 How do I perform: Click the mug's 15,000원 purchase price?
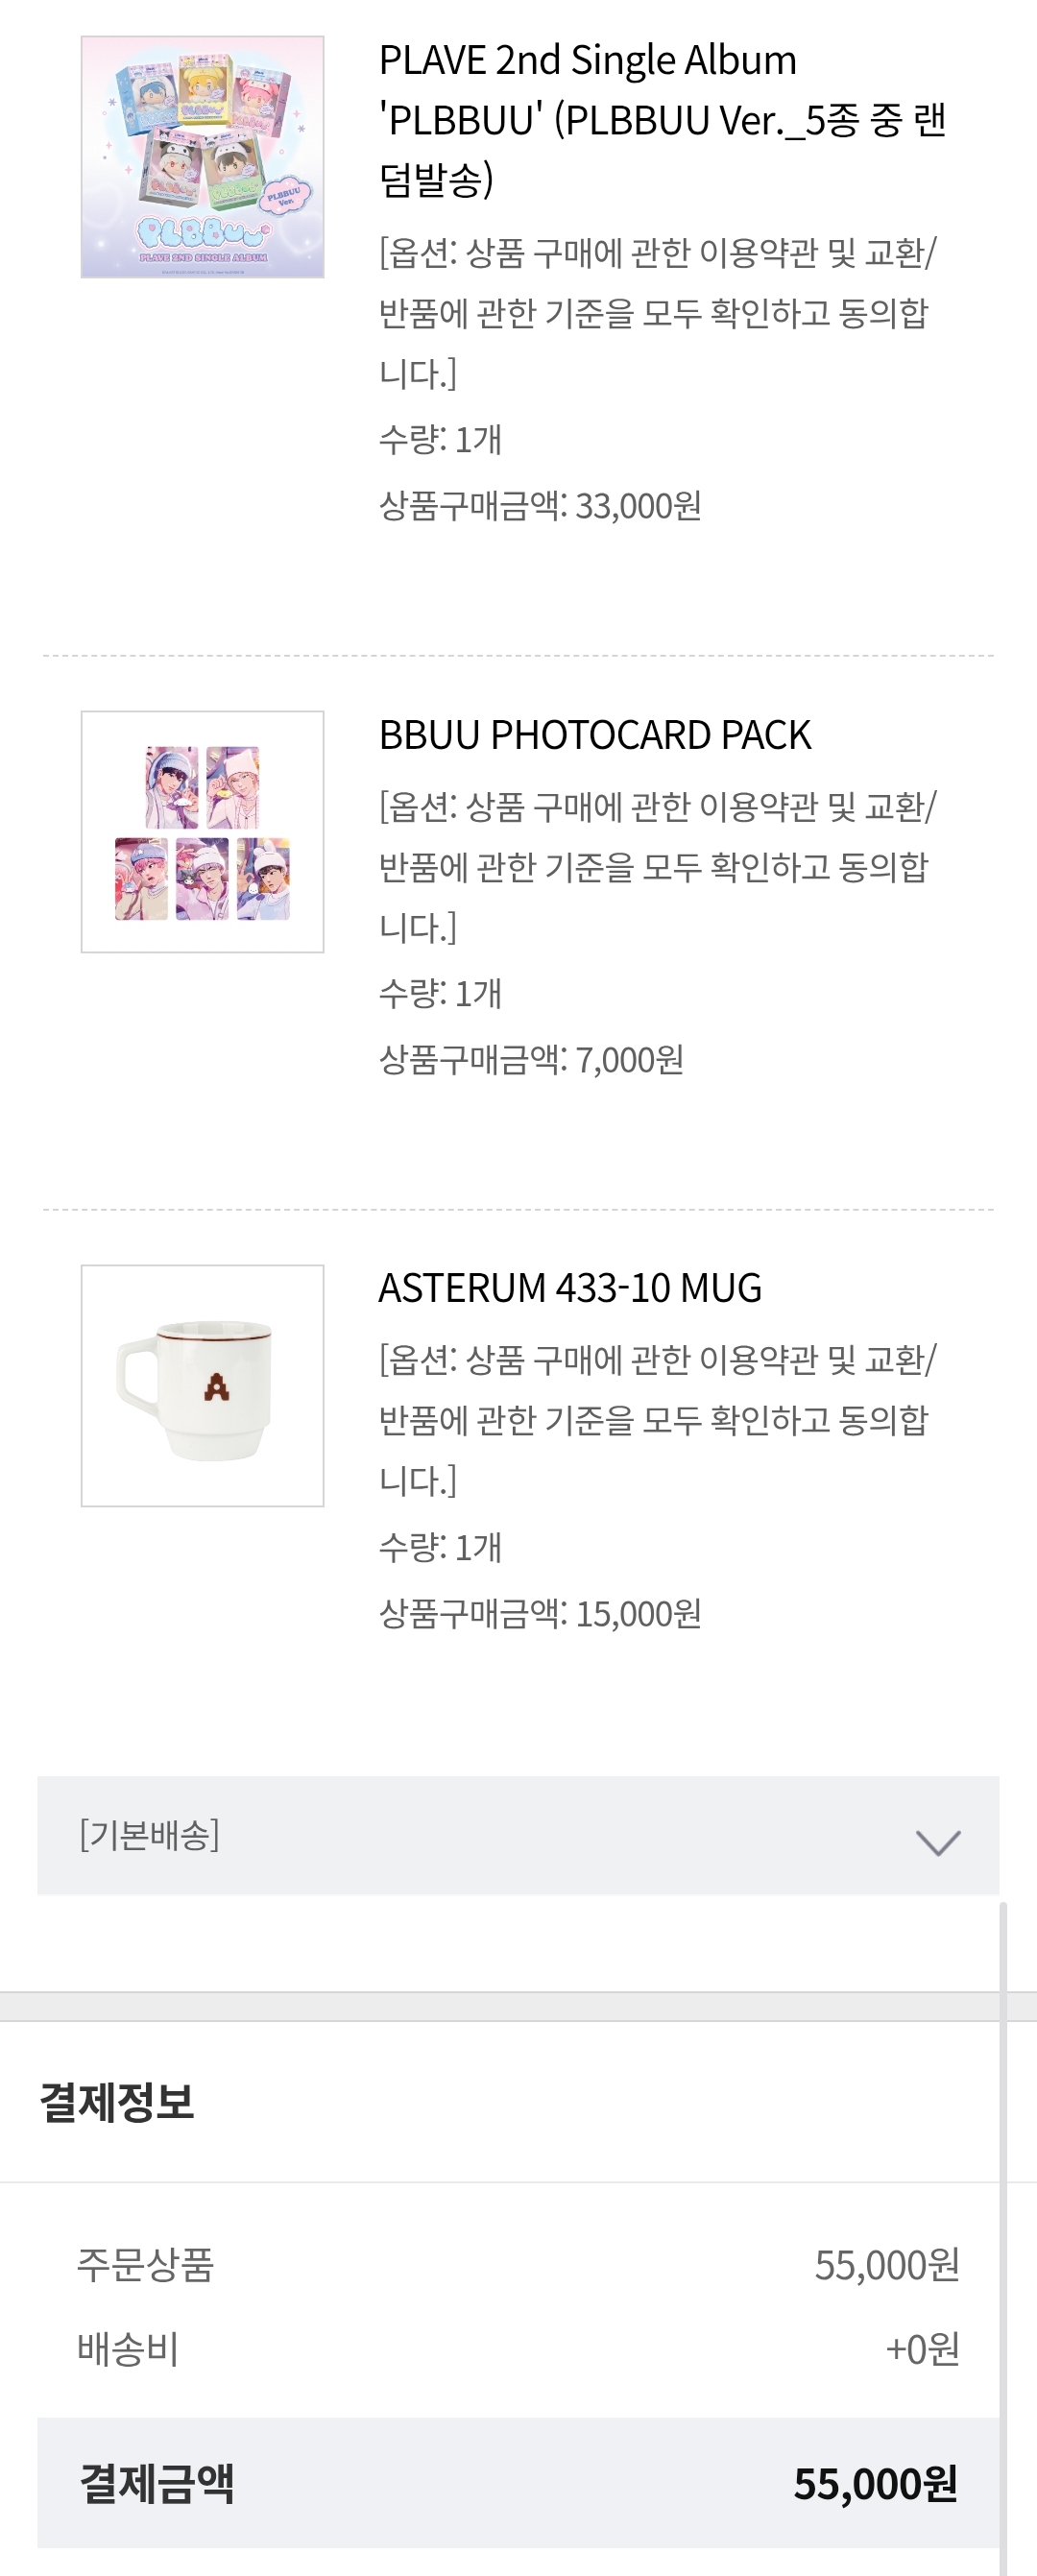tap(638, 1614)
